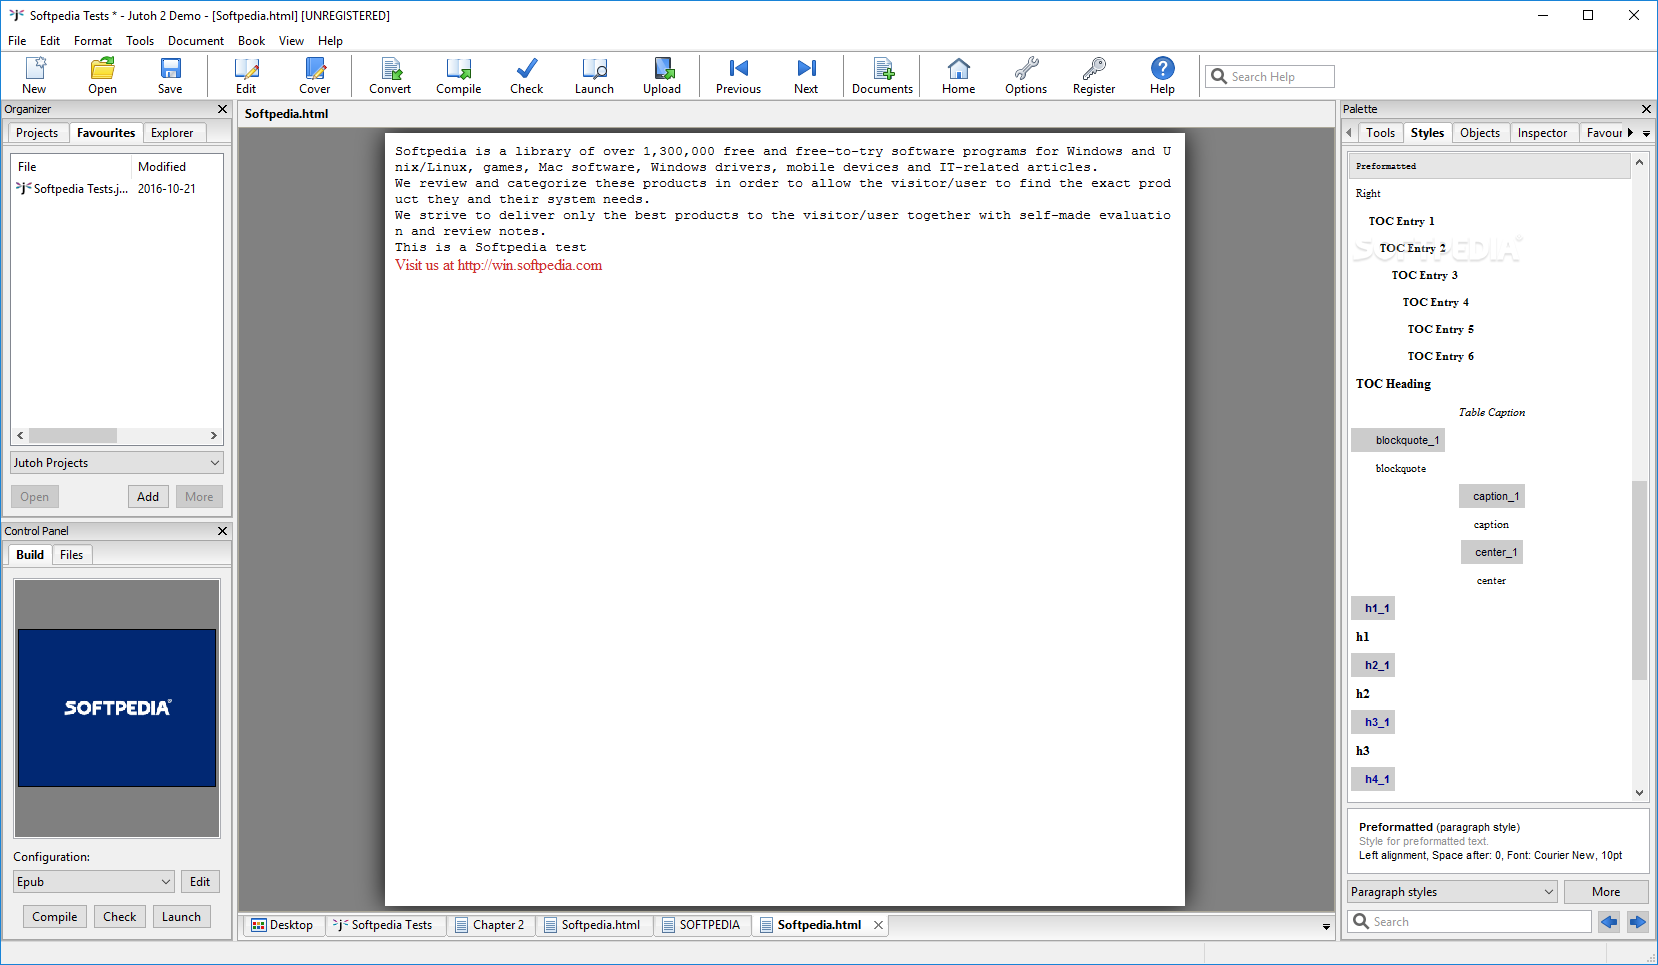Go to the Next document icon
This screenshot has height=965, width=1658.
coord(806,76)
